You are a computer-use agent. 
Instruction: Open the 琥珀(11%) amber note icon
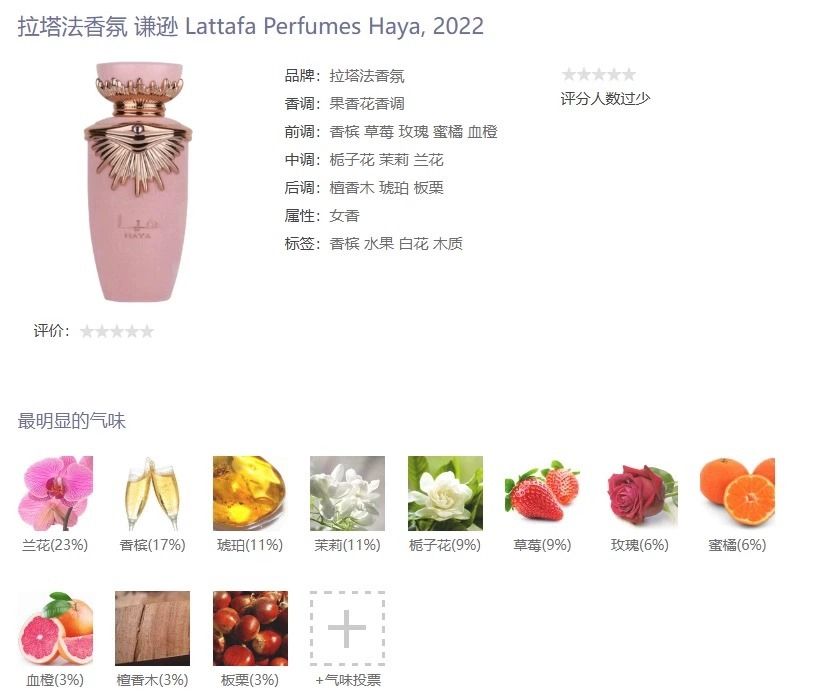pyautogui.click(x=250, y=493)
